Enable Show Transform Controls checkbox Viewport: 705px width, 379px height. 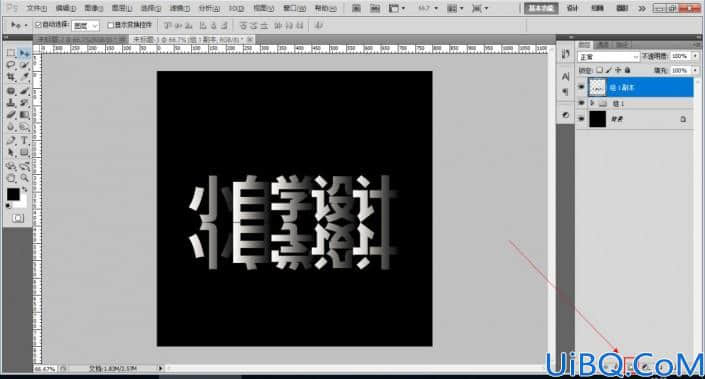tap(110, 25)
